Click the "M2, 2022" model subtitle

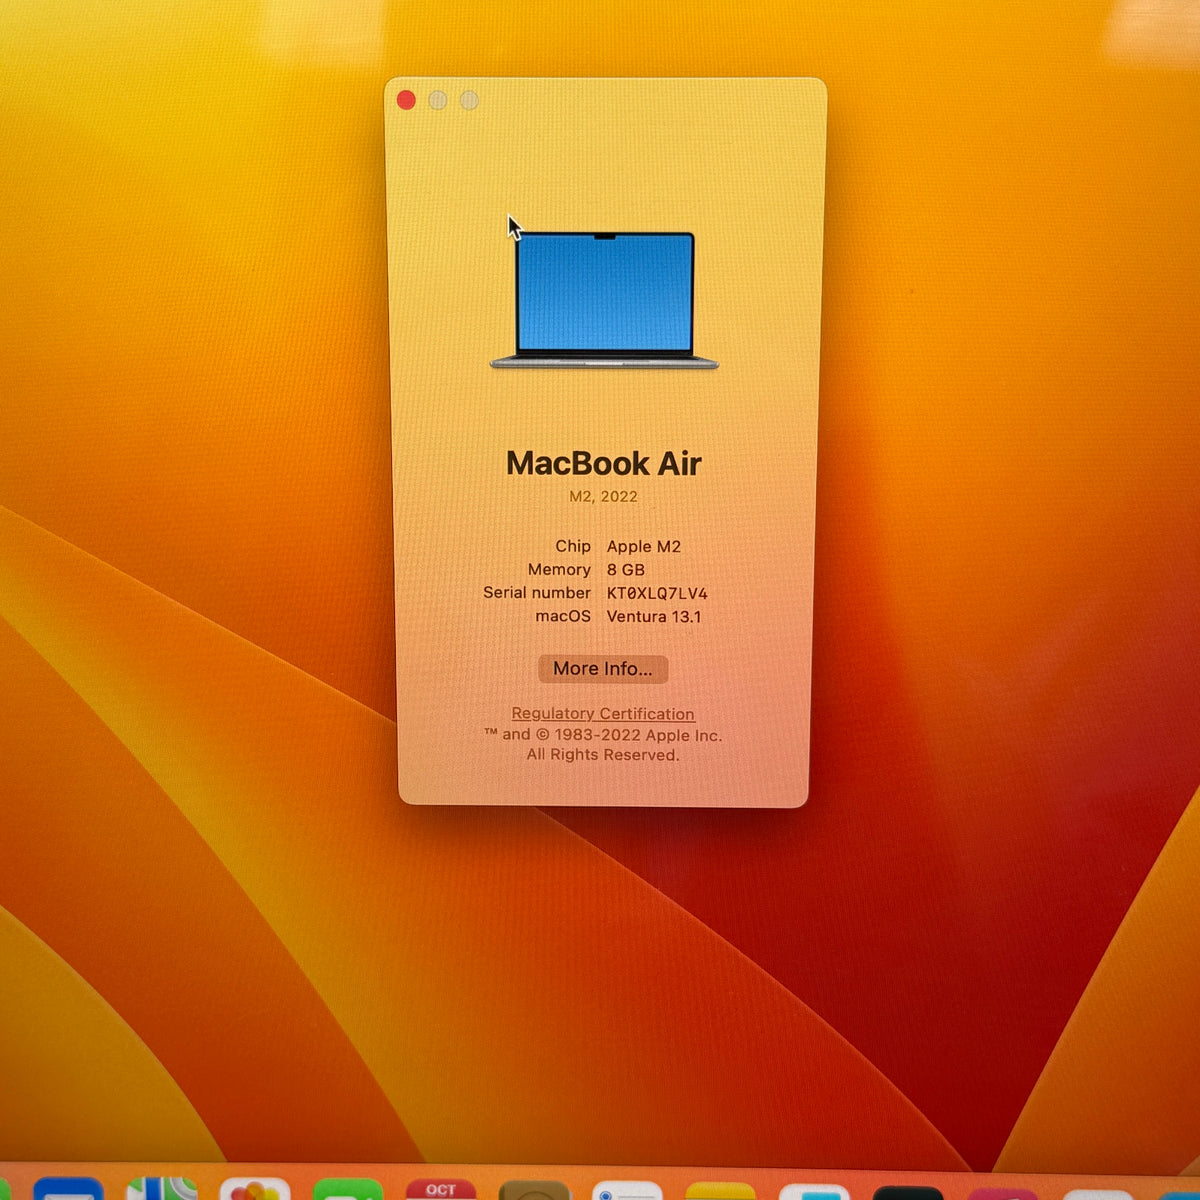coord(603,496)
